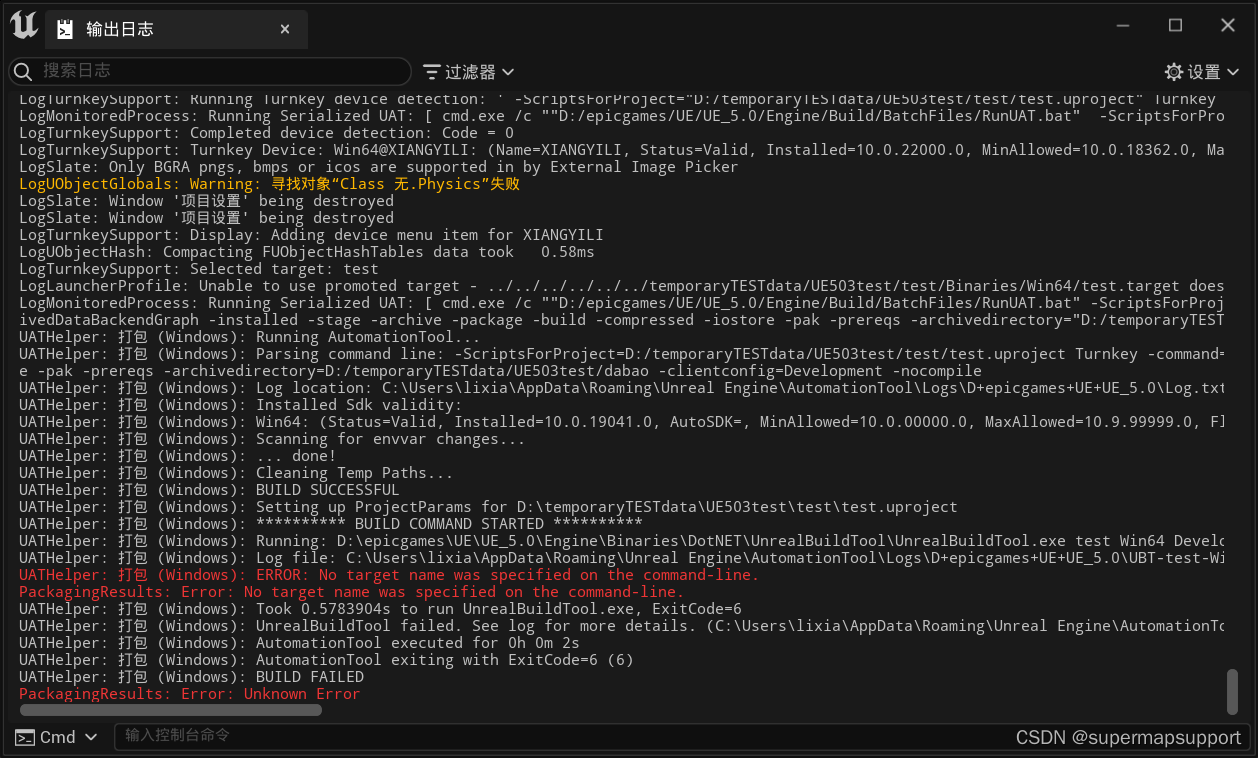This screenshot has height=758, width=1258.
Task: Open the 设置 settings gear icon
Action: [x=1173, y=71]
